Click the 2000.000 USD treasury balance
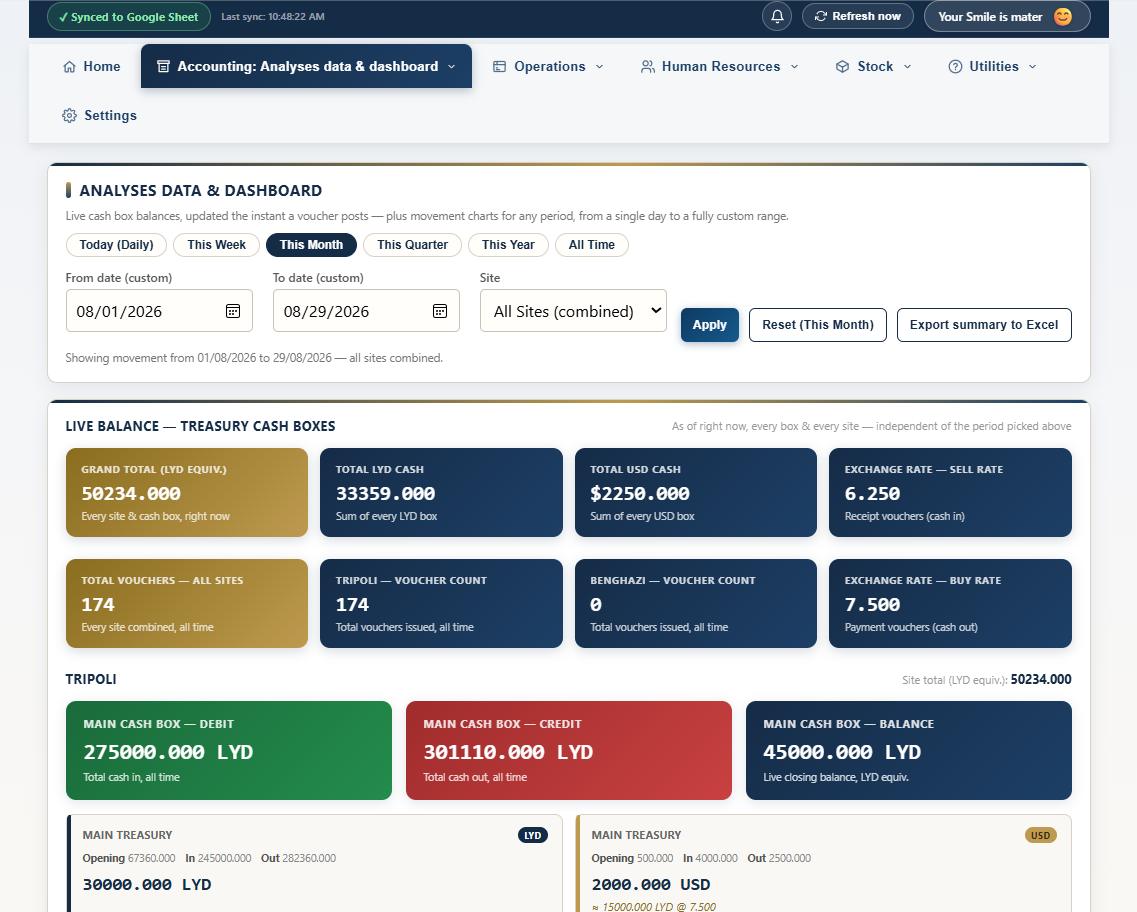This screenshot has height=912, width=1137. click(650, 884)
